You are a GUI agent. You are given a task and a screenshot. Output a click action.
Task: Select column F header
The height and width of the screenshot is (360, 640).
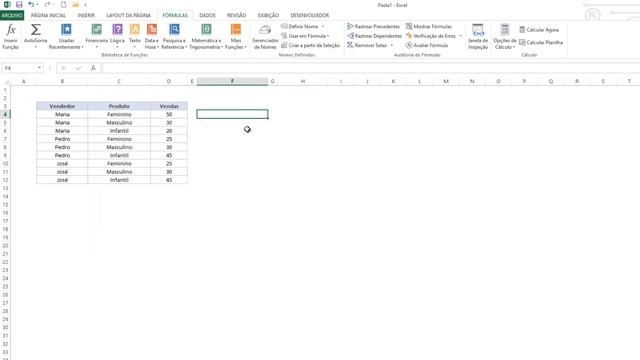click(x=232, y=81)
